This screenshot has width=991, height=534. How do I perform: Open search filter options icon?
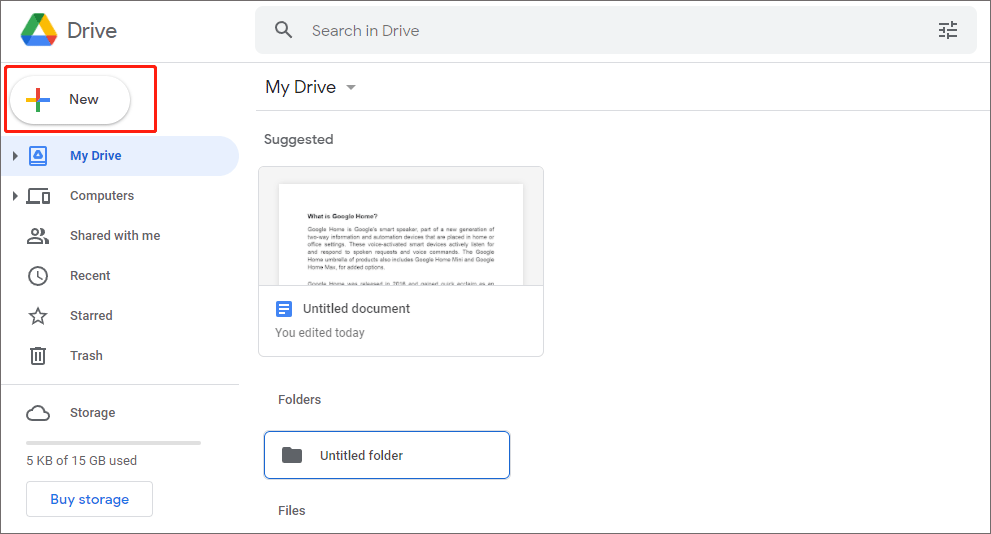pos(947,30)
